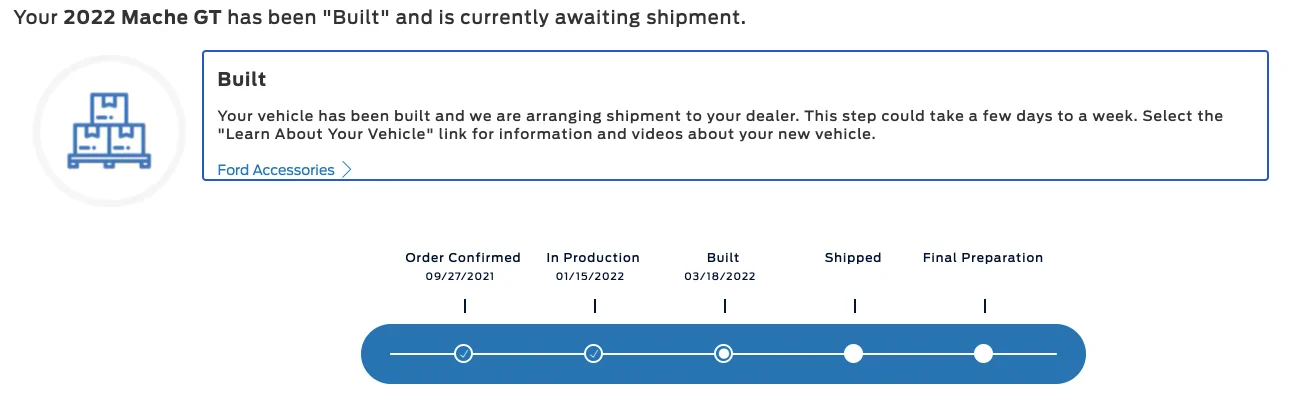Click the Shipped stage label
This screenshot has height=403, width=1289.
853,258
